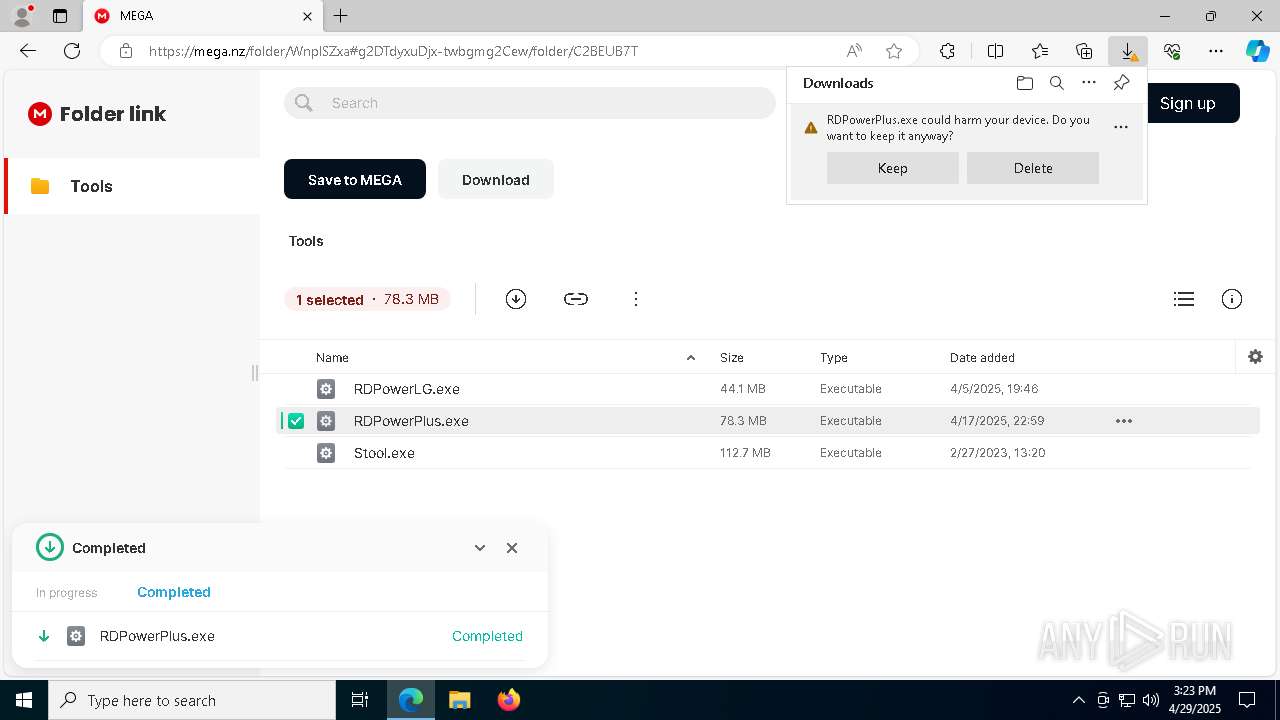Click RDPowerLG.exe file type icon
The width and height of the screenshot is (1280, 720).
pyautogui.click(x=326, y=389)
